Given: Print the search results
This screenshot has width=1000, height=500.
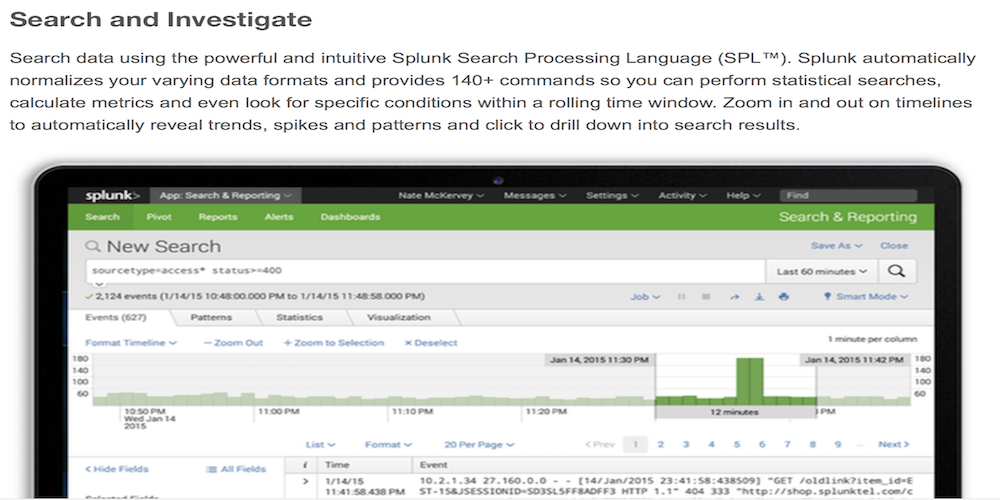Looking at the screenshot, I should tap(784, 297).
